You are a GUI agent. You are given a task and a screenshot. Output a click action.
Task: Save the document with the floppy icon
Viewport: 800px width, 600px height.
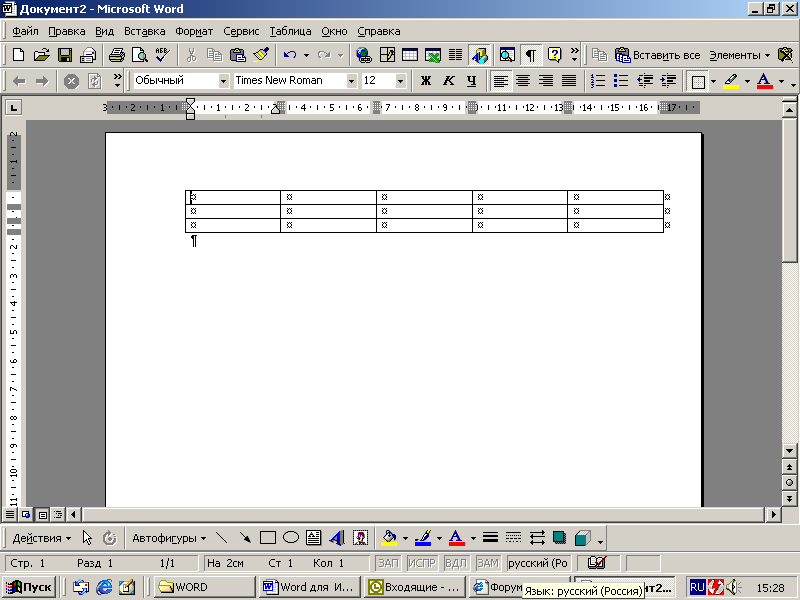click(x=65, y=55)
